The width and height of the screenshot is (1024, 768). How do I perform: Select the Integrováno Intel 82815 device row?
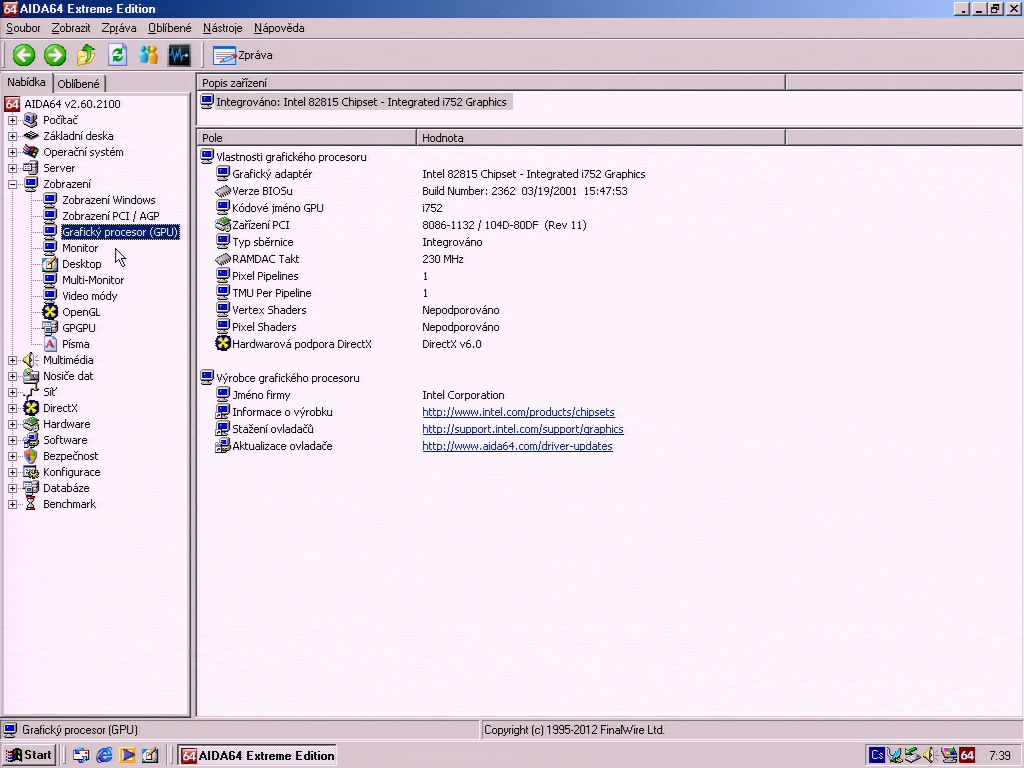tap(356, 102)
